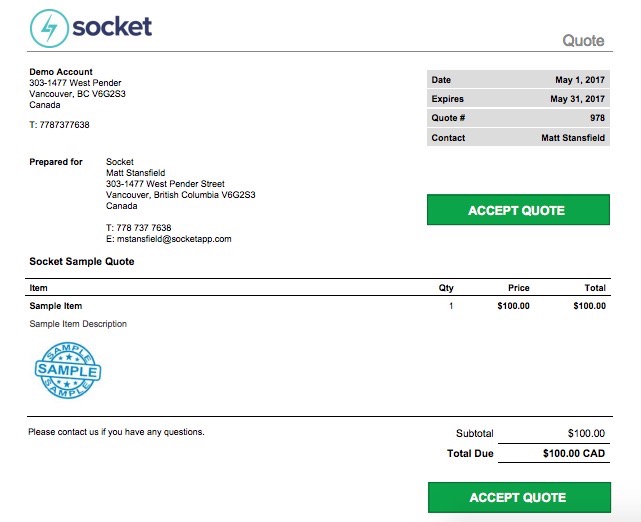Image resolution: width=641 pixels, height=522 pixels.
Task: Select the Date row showing May 1, 2017
Action: 518,79
